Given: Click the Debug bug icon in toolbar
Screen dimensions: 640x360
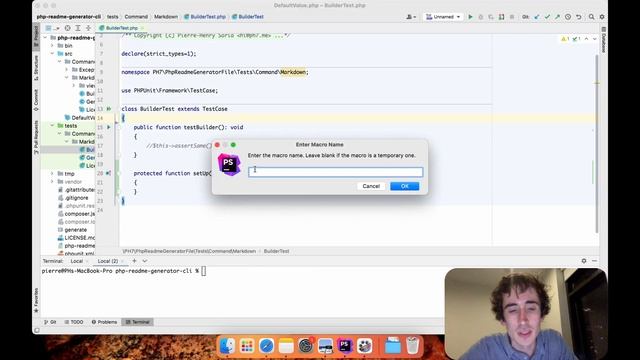Looking at the screenshot, I should click(480, 17).
